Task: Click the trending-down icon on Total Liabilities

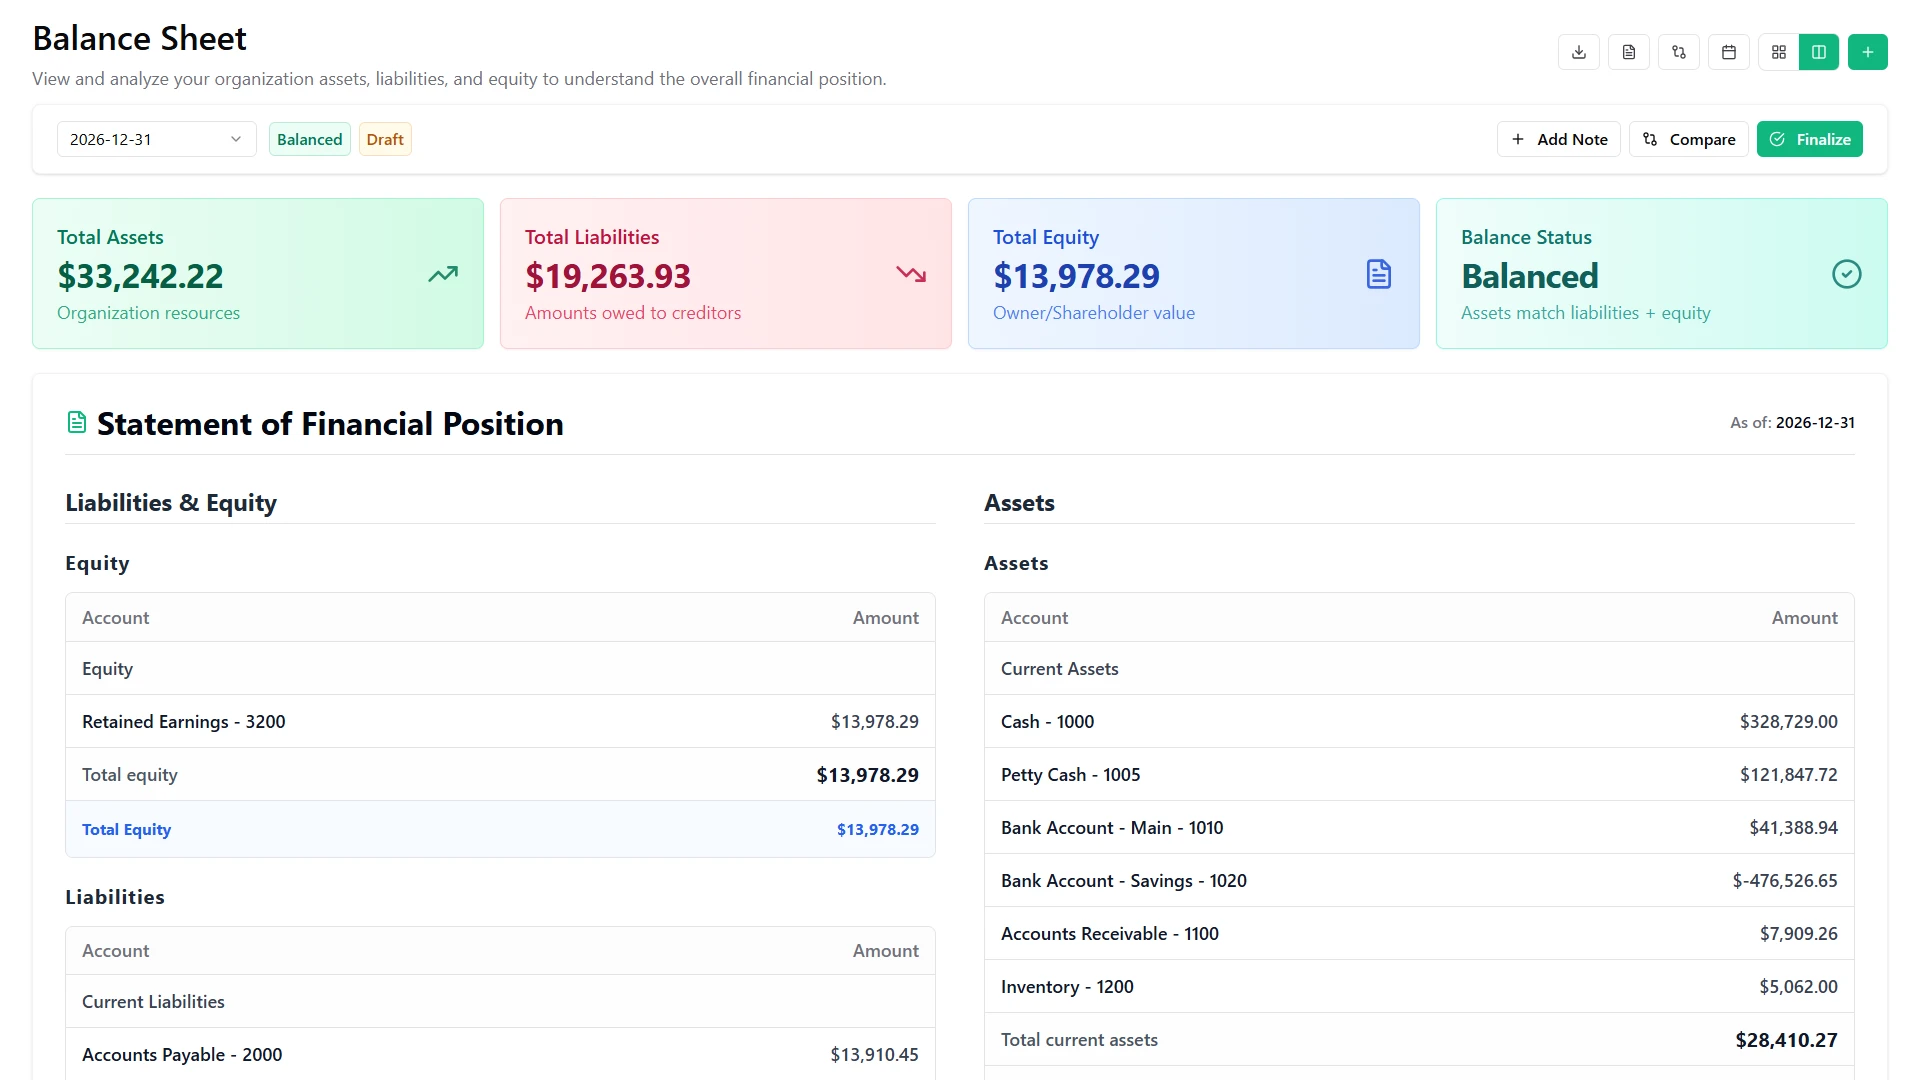Action: click(911, 274)
